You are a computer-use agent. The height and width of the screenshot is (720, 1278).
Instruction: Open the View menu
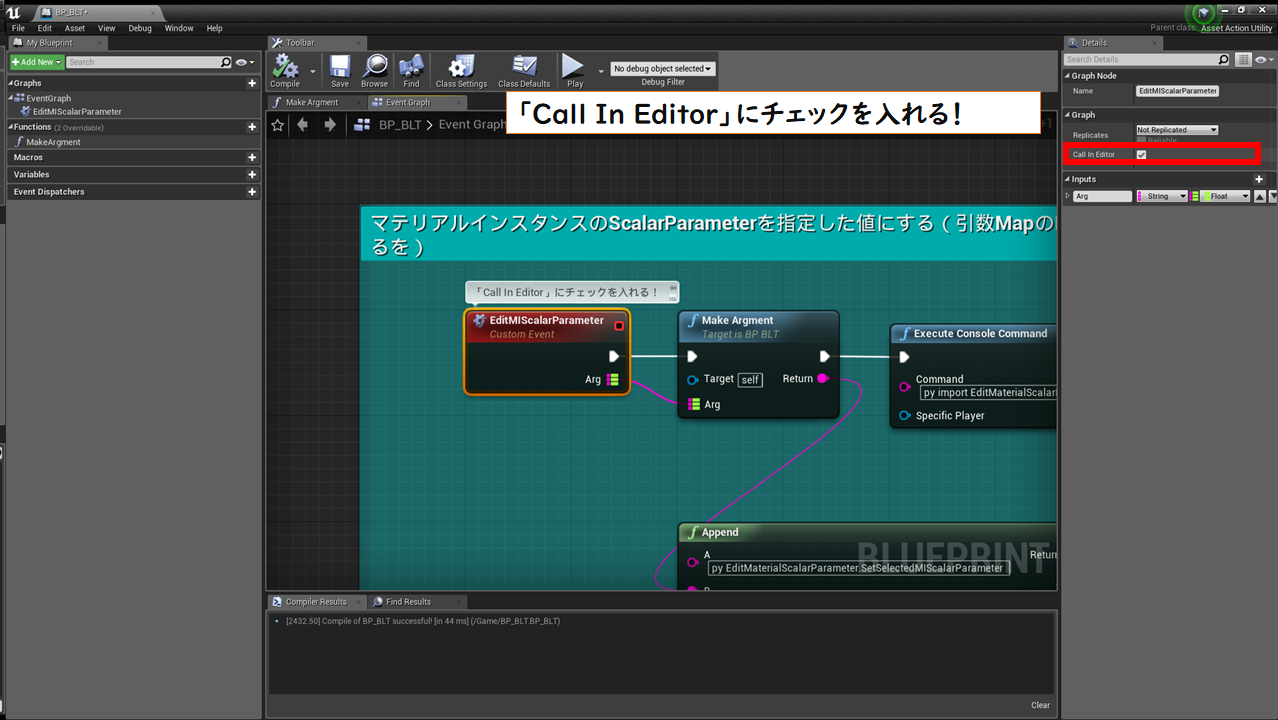(106, 28)
